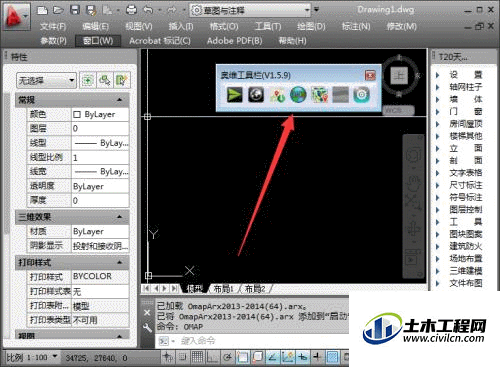The height and width of the screenshot is (367, 500).
Task: Open the 文件(F) menu
Action: [53, 26]
